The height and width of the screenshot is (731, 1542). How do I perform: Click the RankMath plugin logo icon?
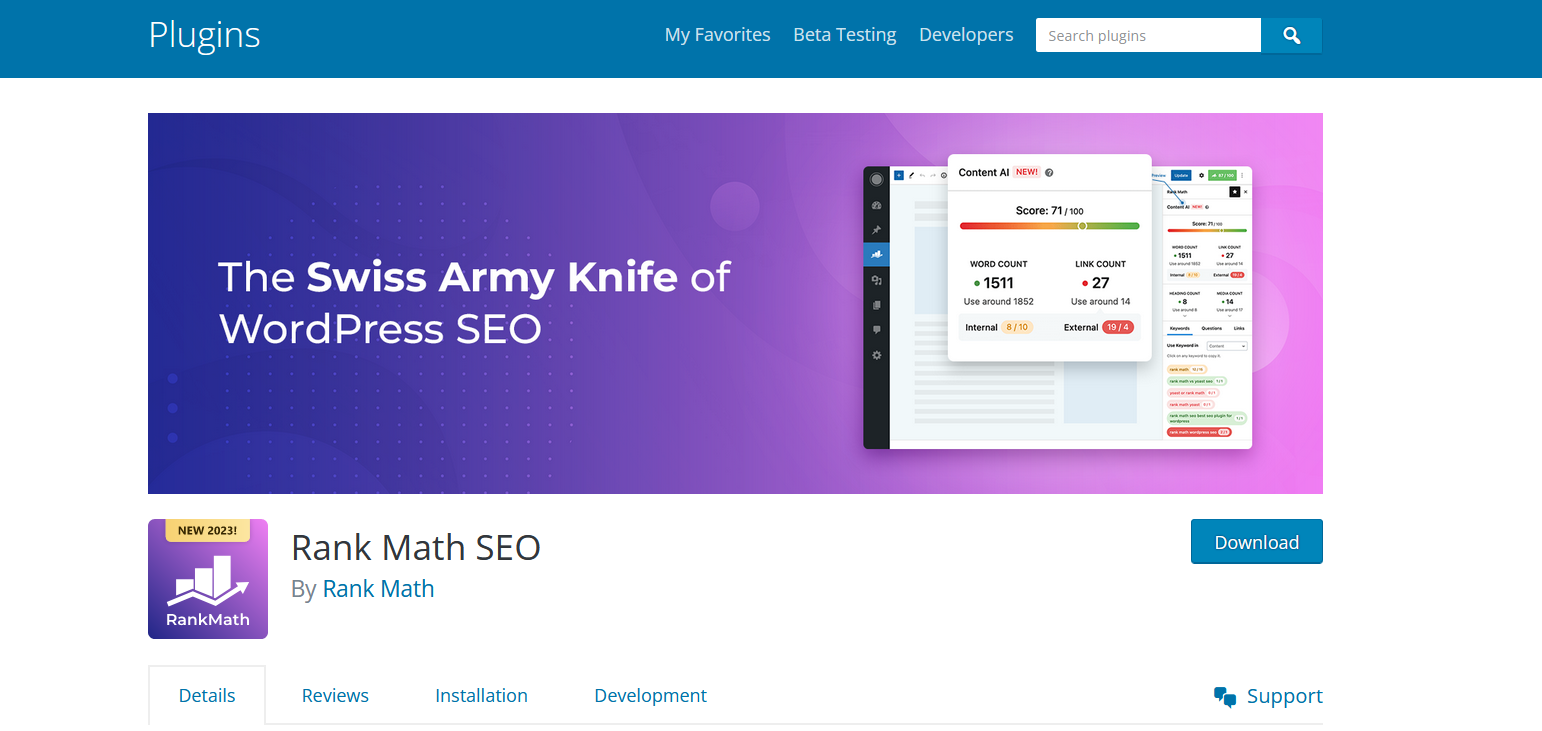(x=208, y=579)
